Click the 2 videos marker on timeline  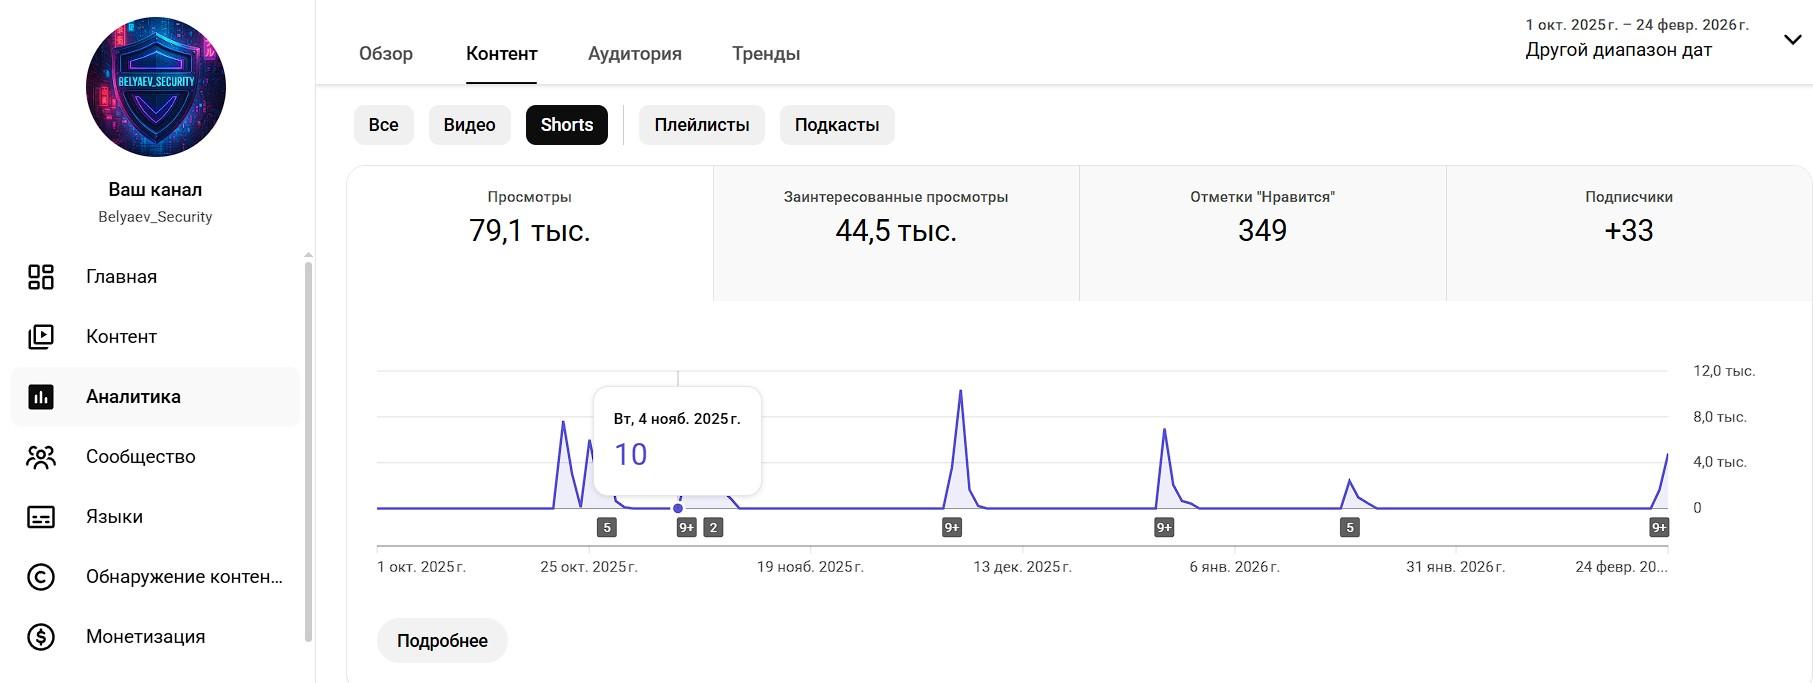713,527
